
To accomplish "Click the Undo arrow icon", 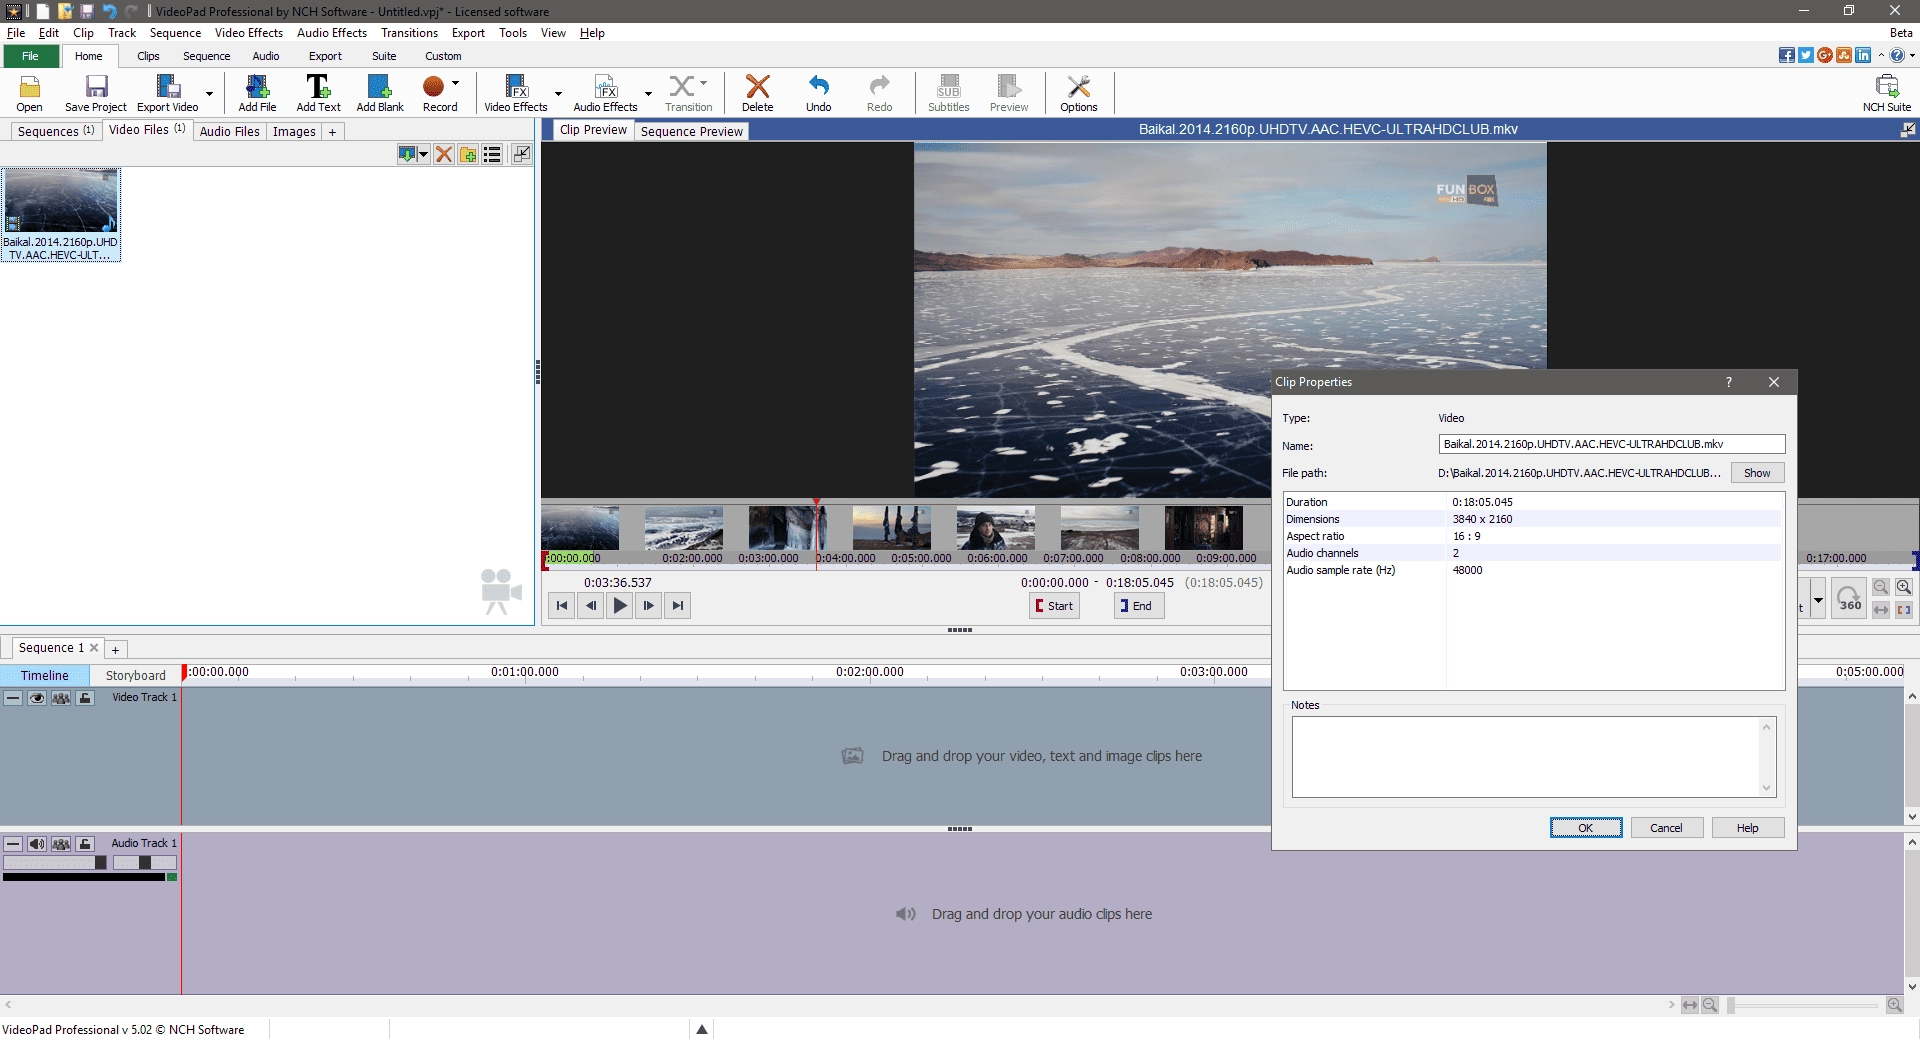I will (819, 93).
